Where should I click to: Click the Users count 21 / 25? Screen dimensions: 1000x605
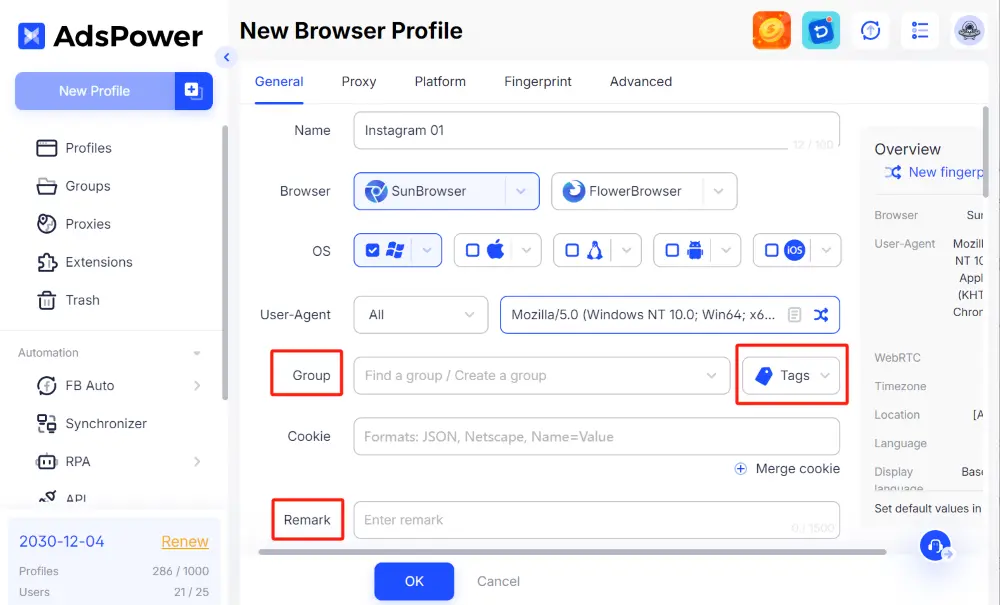(x=191, y=592)
